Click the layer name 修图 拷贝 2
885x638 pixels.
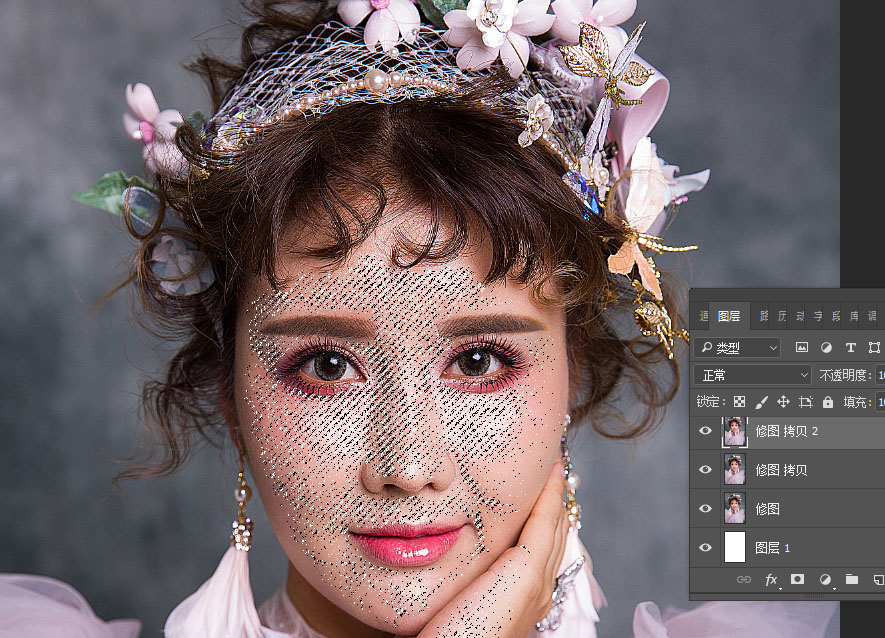[787, 431]
